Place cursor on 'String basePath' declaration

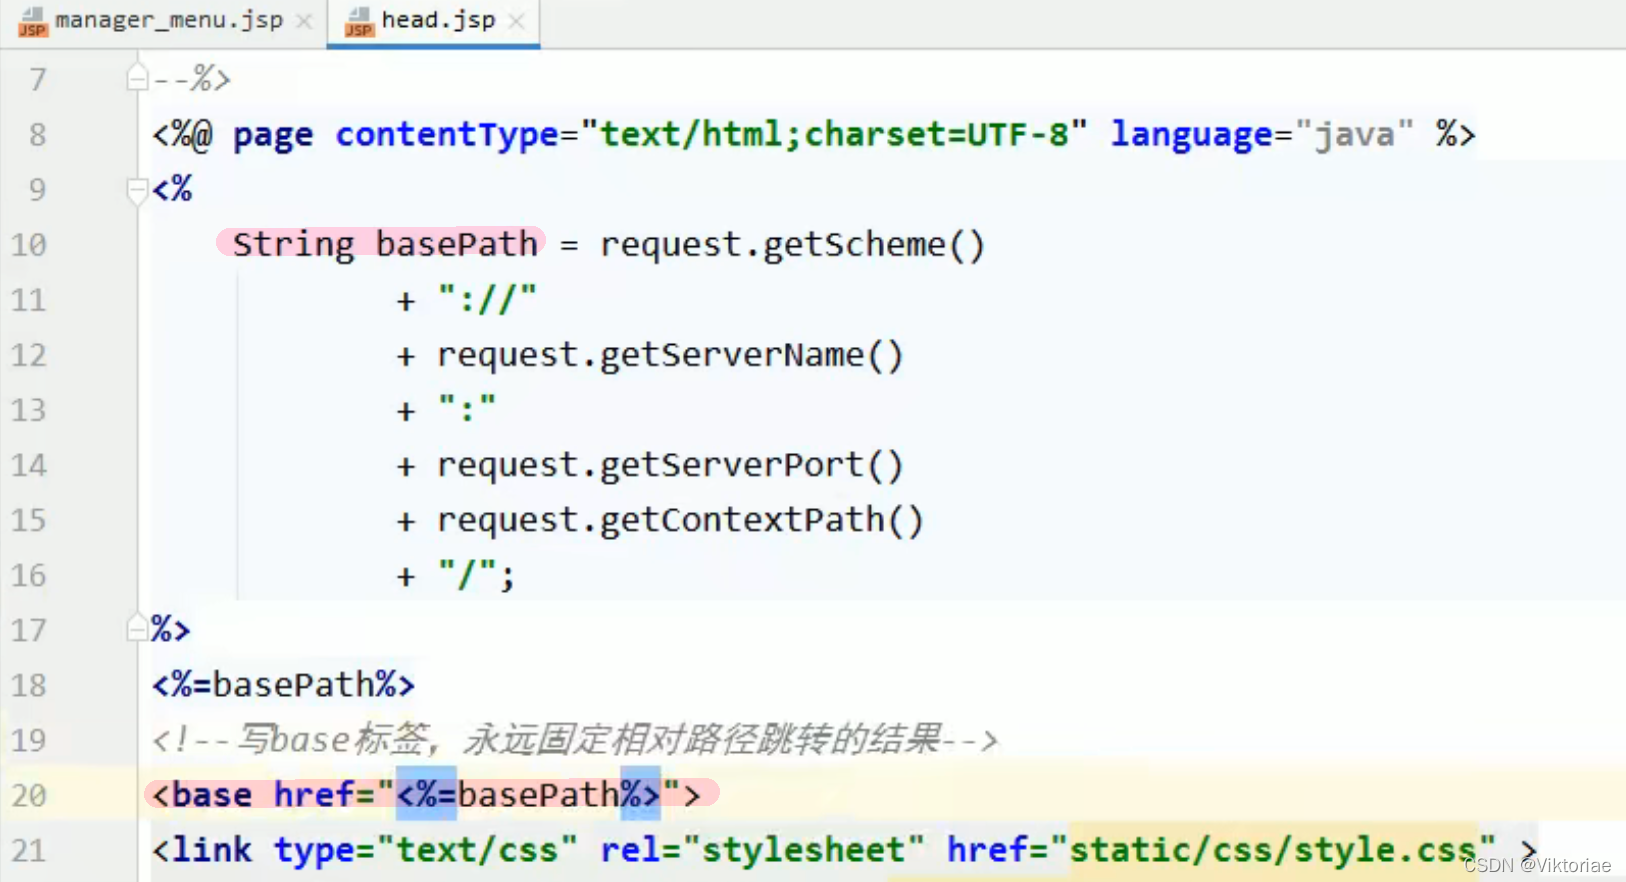tap(385, 244)
